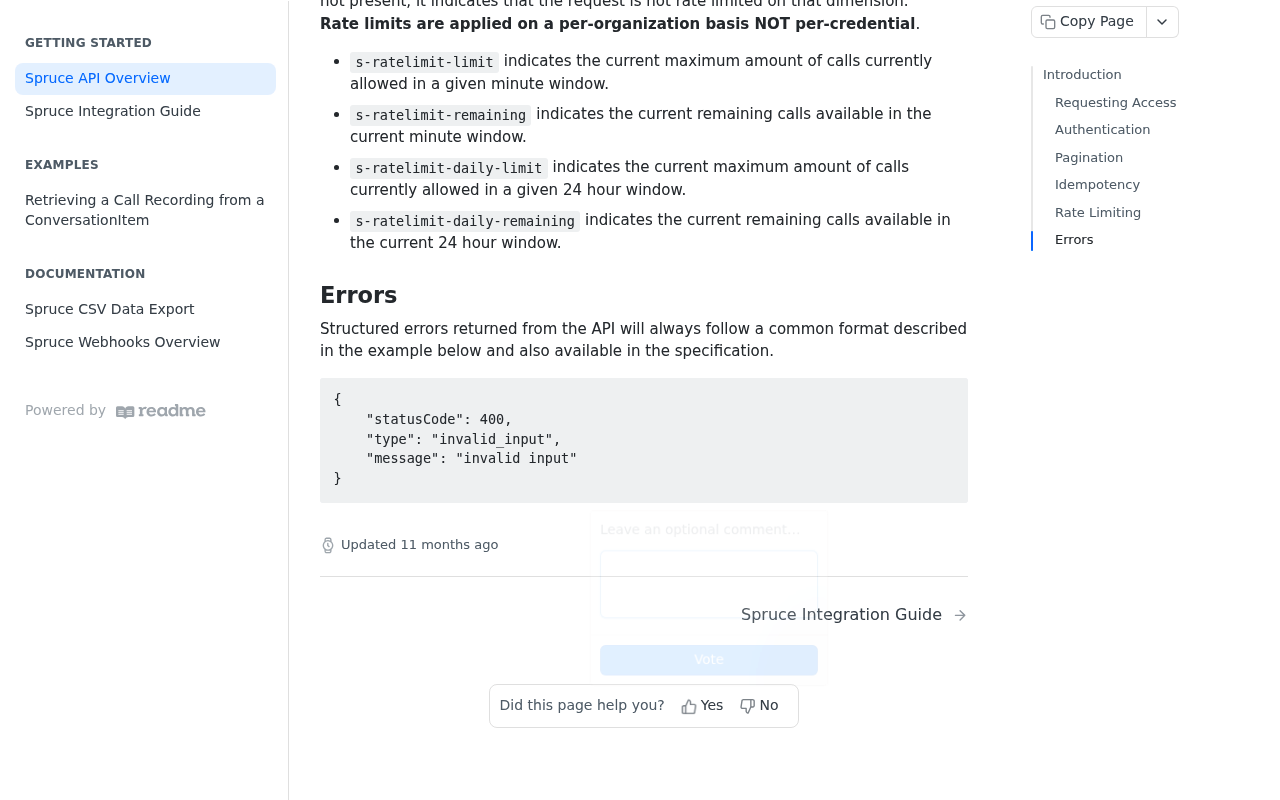Jump to Requesting Access section
1280x800 pixels.
click(x=1115, y=103)
